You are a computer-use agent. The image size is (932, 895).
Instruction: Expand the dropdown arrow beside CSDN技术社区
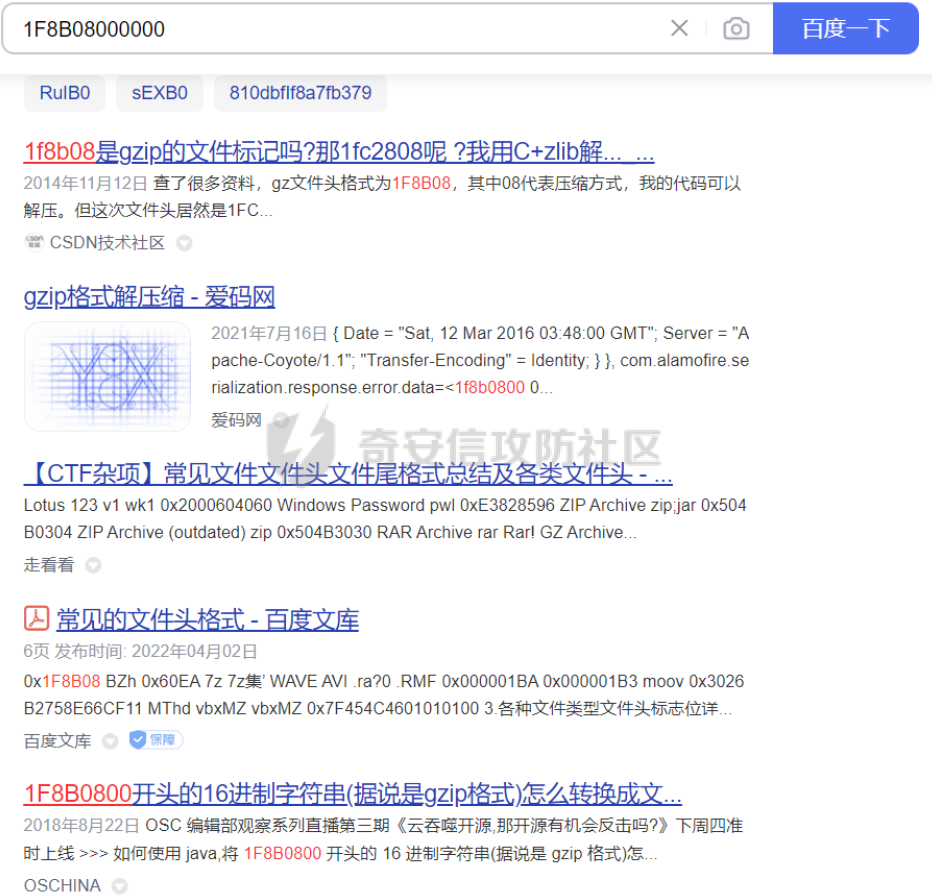[x=184, y=243]
